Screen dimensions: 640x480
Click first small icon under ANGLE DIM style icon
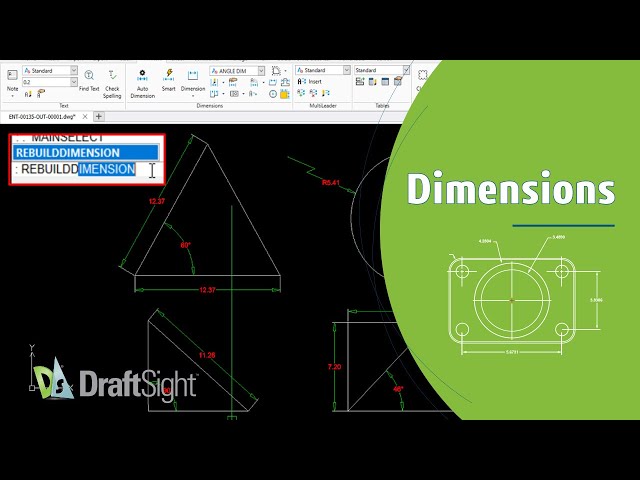click(x=214, y=82)
